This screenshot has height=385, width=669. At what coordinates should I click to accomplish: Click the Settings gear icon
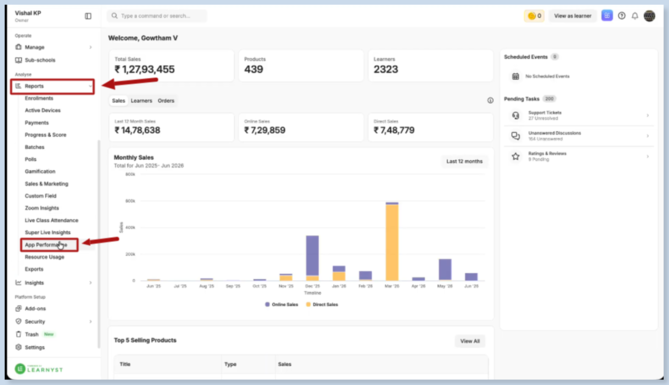18,347
